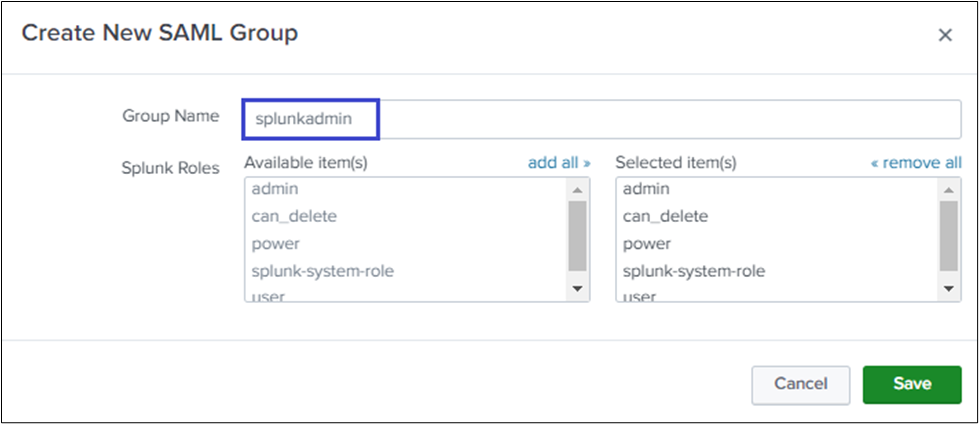The image size is (979, 424).
Task: Click the Group Name input field
Action: (x=600, y=118)
